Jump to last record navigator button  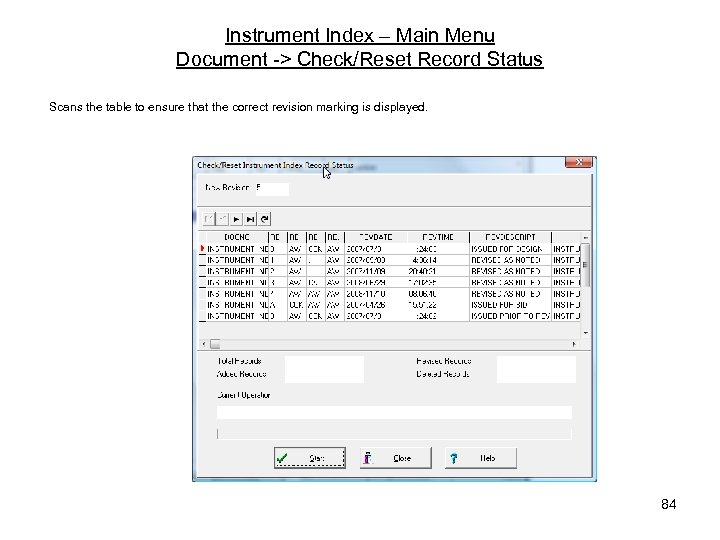click(x=250, y=219)
